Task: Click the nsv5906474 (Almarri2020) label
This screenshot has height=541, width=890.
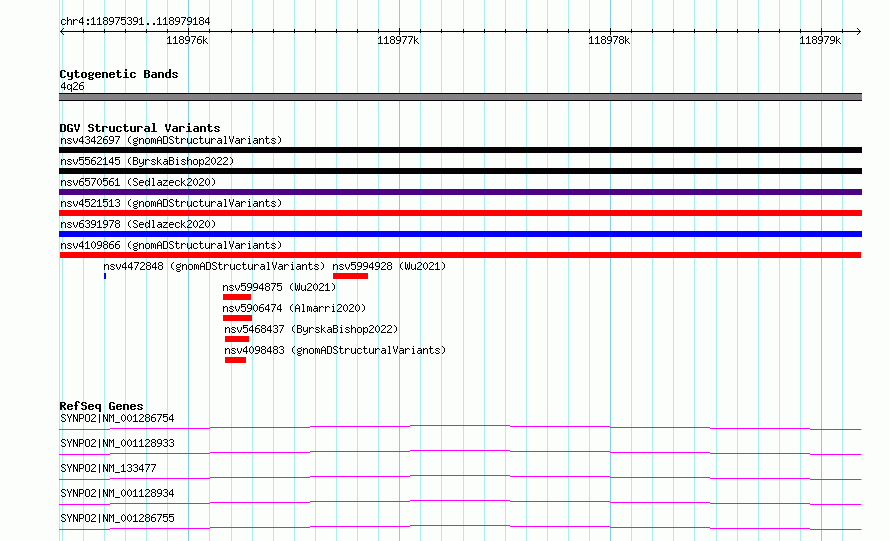Action: coord(294,308)
